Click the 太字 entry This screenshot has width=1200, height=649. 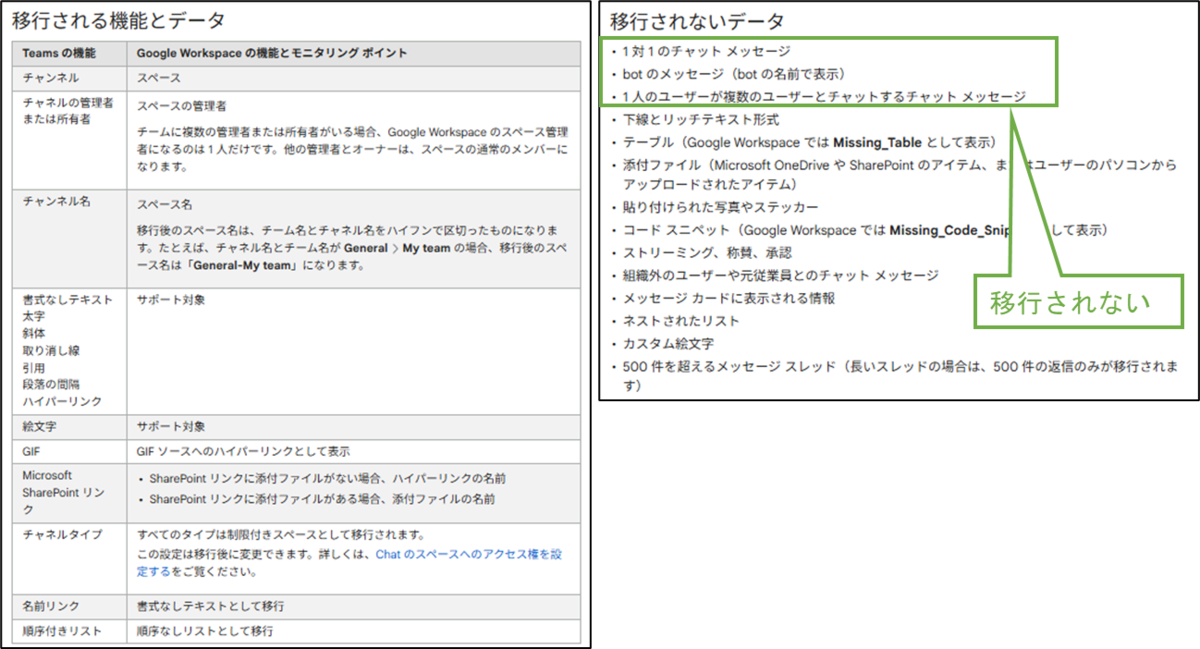[33, 316]
